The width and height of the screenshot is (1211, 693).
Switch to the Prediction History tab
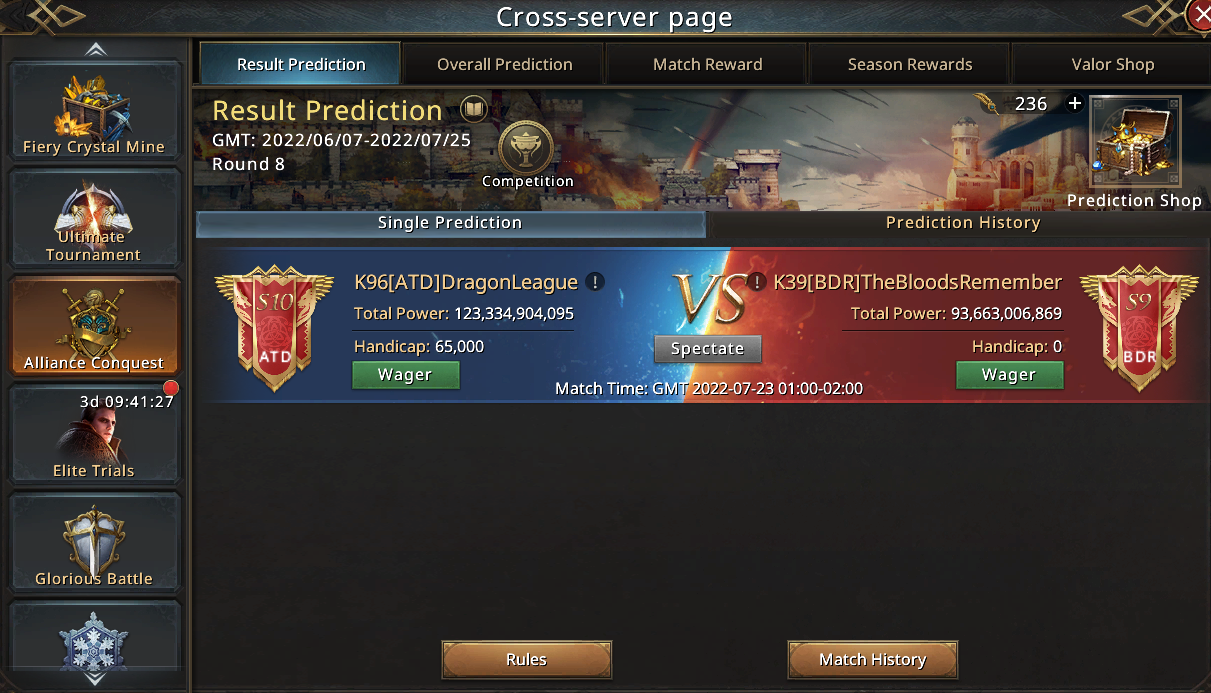tap(963, 223)
